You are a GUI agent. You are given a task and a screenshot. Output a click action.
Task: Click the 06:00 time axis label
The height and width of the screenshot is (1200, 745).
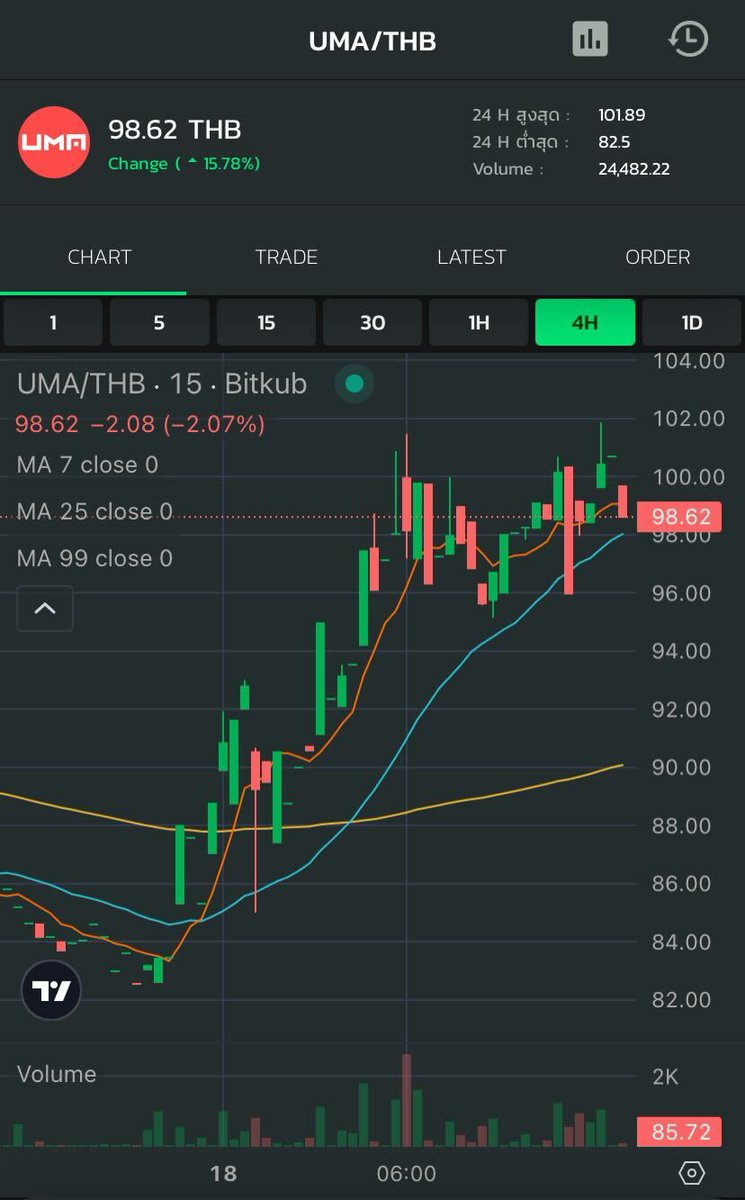coord(406,1173)
